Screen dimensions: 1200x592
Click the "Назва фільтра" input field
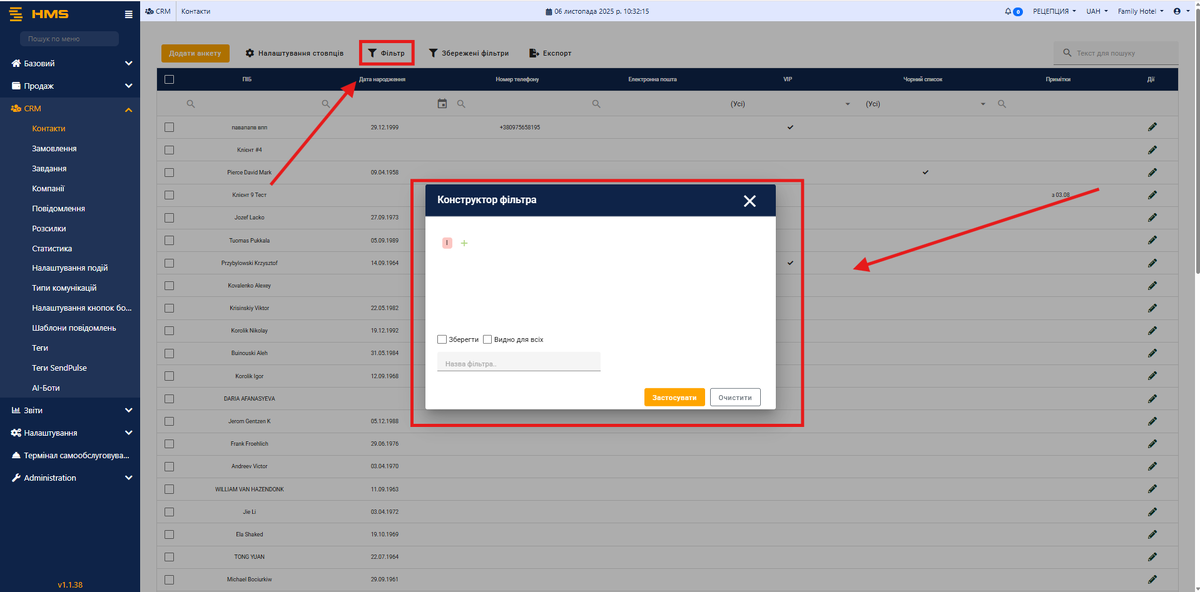[x=518, y=363]
